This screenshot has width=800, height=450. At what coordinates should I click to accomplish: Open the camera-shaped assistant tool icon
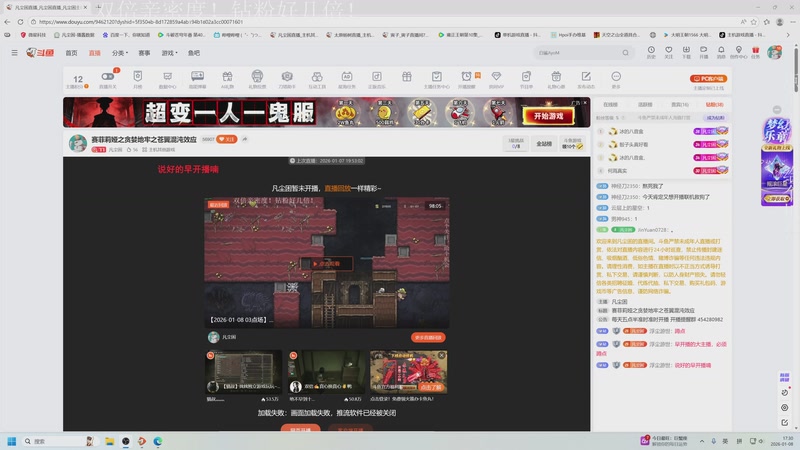[287, 77]
